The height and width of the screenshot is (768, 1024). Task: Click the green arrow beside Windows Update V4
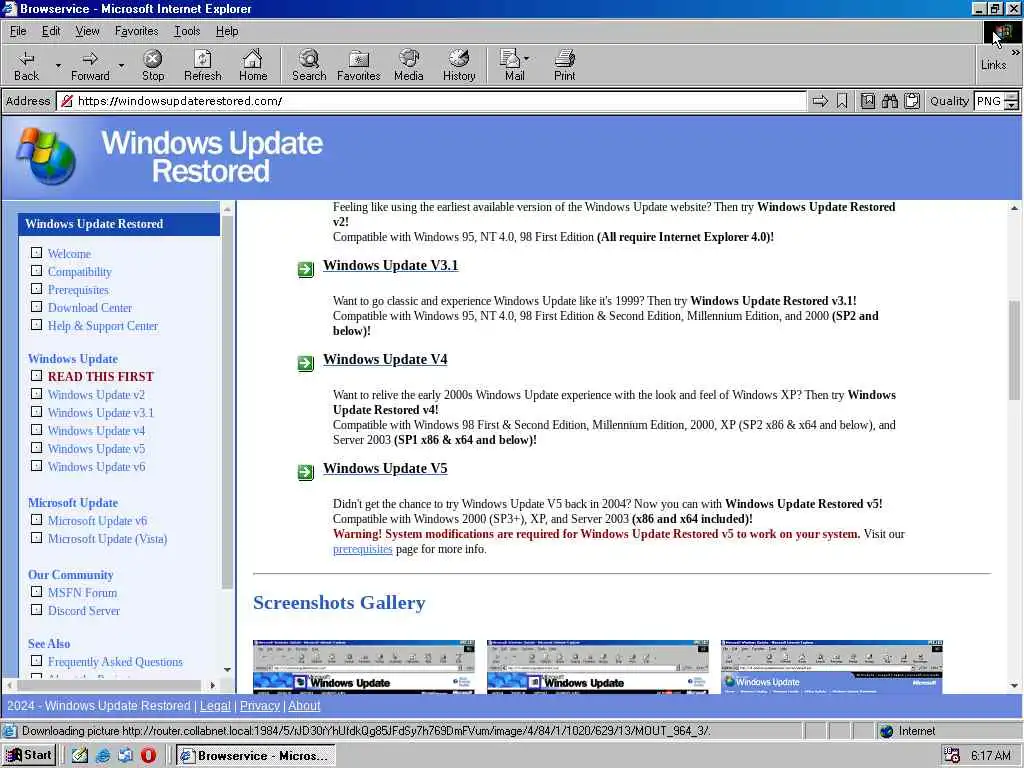(x=306, y=363)
